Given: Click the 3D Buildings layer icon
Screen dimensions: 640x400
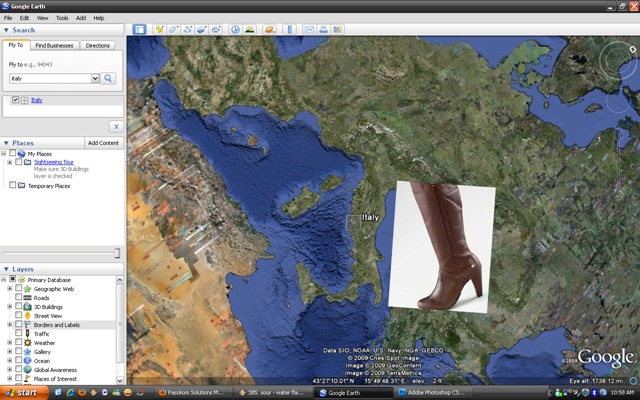Looking at the screenshot, I should pyautogui.click(x=27, y=307).
